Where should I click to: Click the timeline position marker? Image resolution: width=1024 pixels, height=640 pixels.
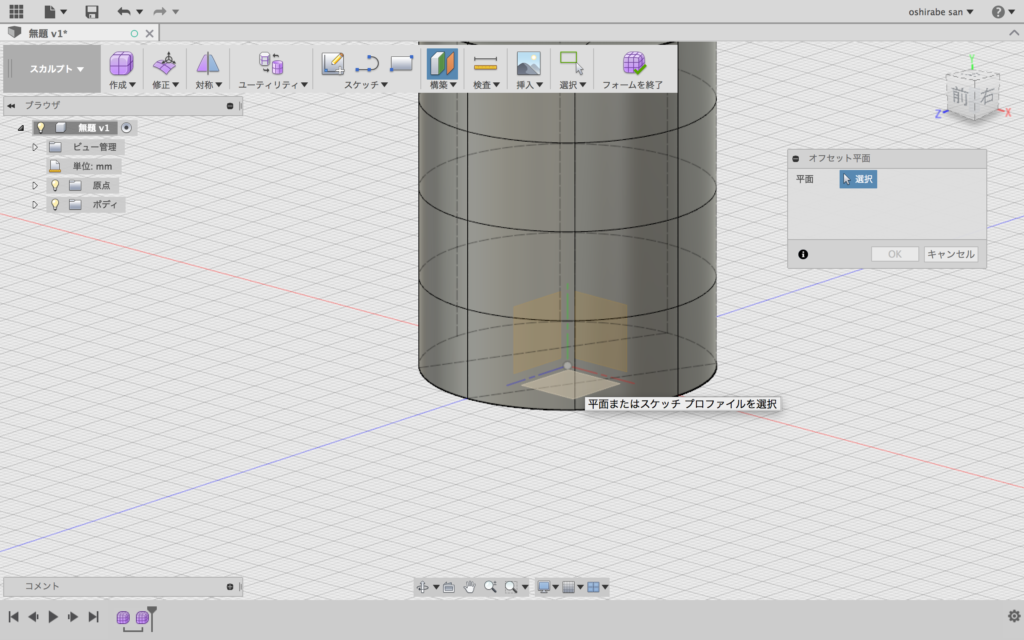coord(152,616)
